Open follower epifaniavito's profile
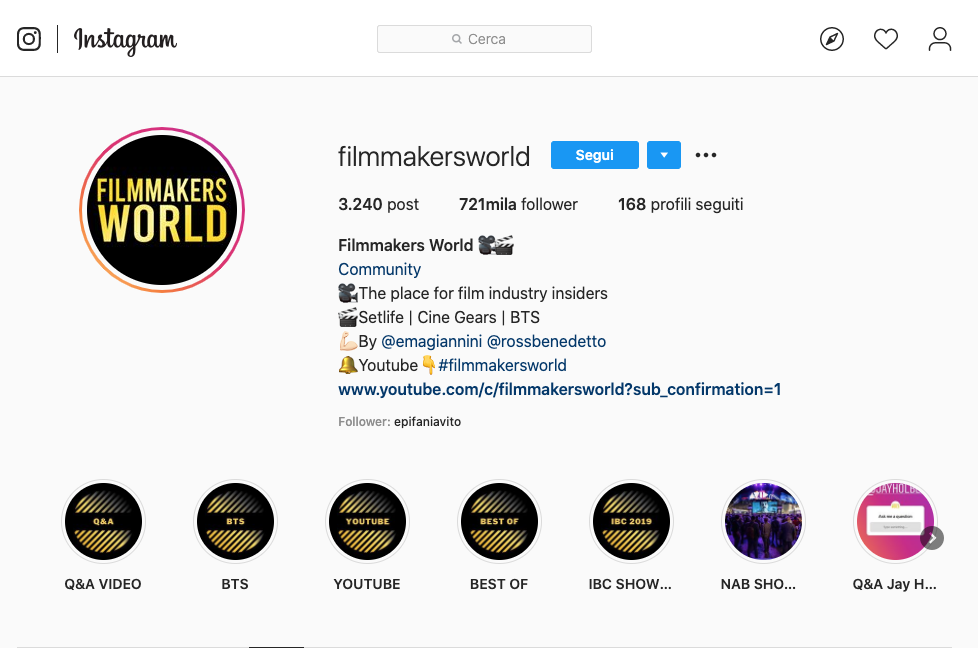978x648 pixels. 427,422
